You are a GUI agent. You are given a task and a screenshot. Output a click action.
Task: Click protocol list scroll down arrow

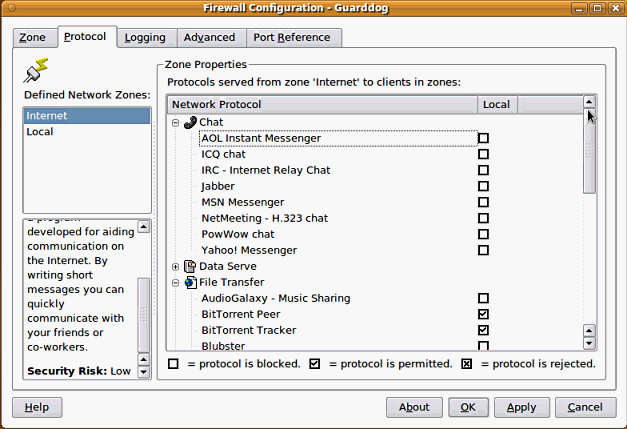589,344
